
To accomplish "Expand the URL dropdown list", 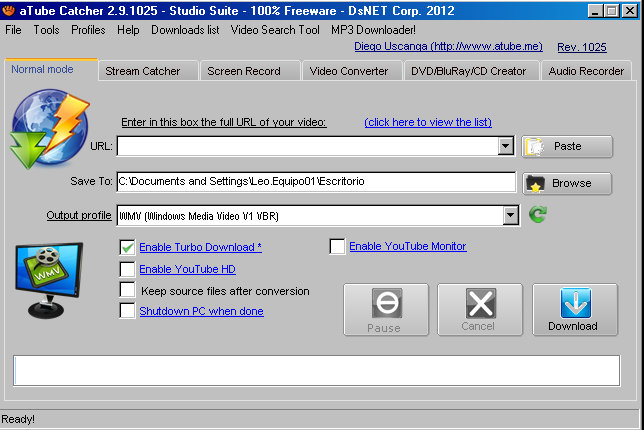I will click(x=506, y=147).
